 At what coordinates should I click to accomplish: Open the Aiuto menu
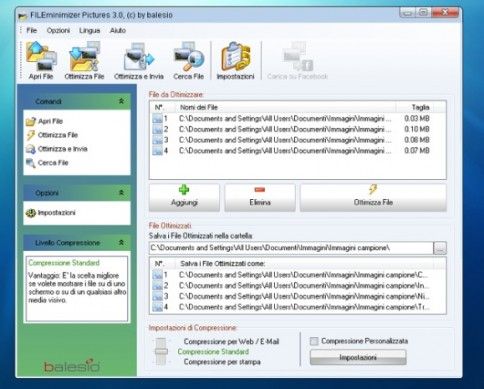click(118, 30)
